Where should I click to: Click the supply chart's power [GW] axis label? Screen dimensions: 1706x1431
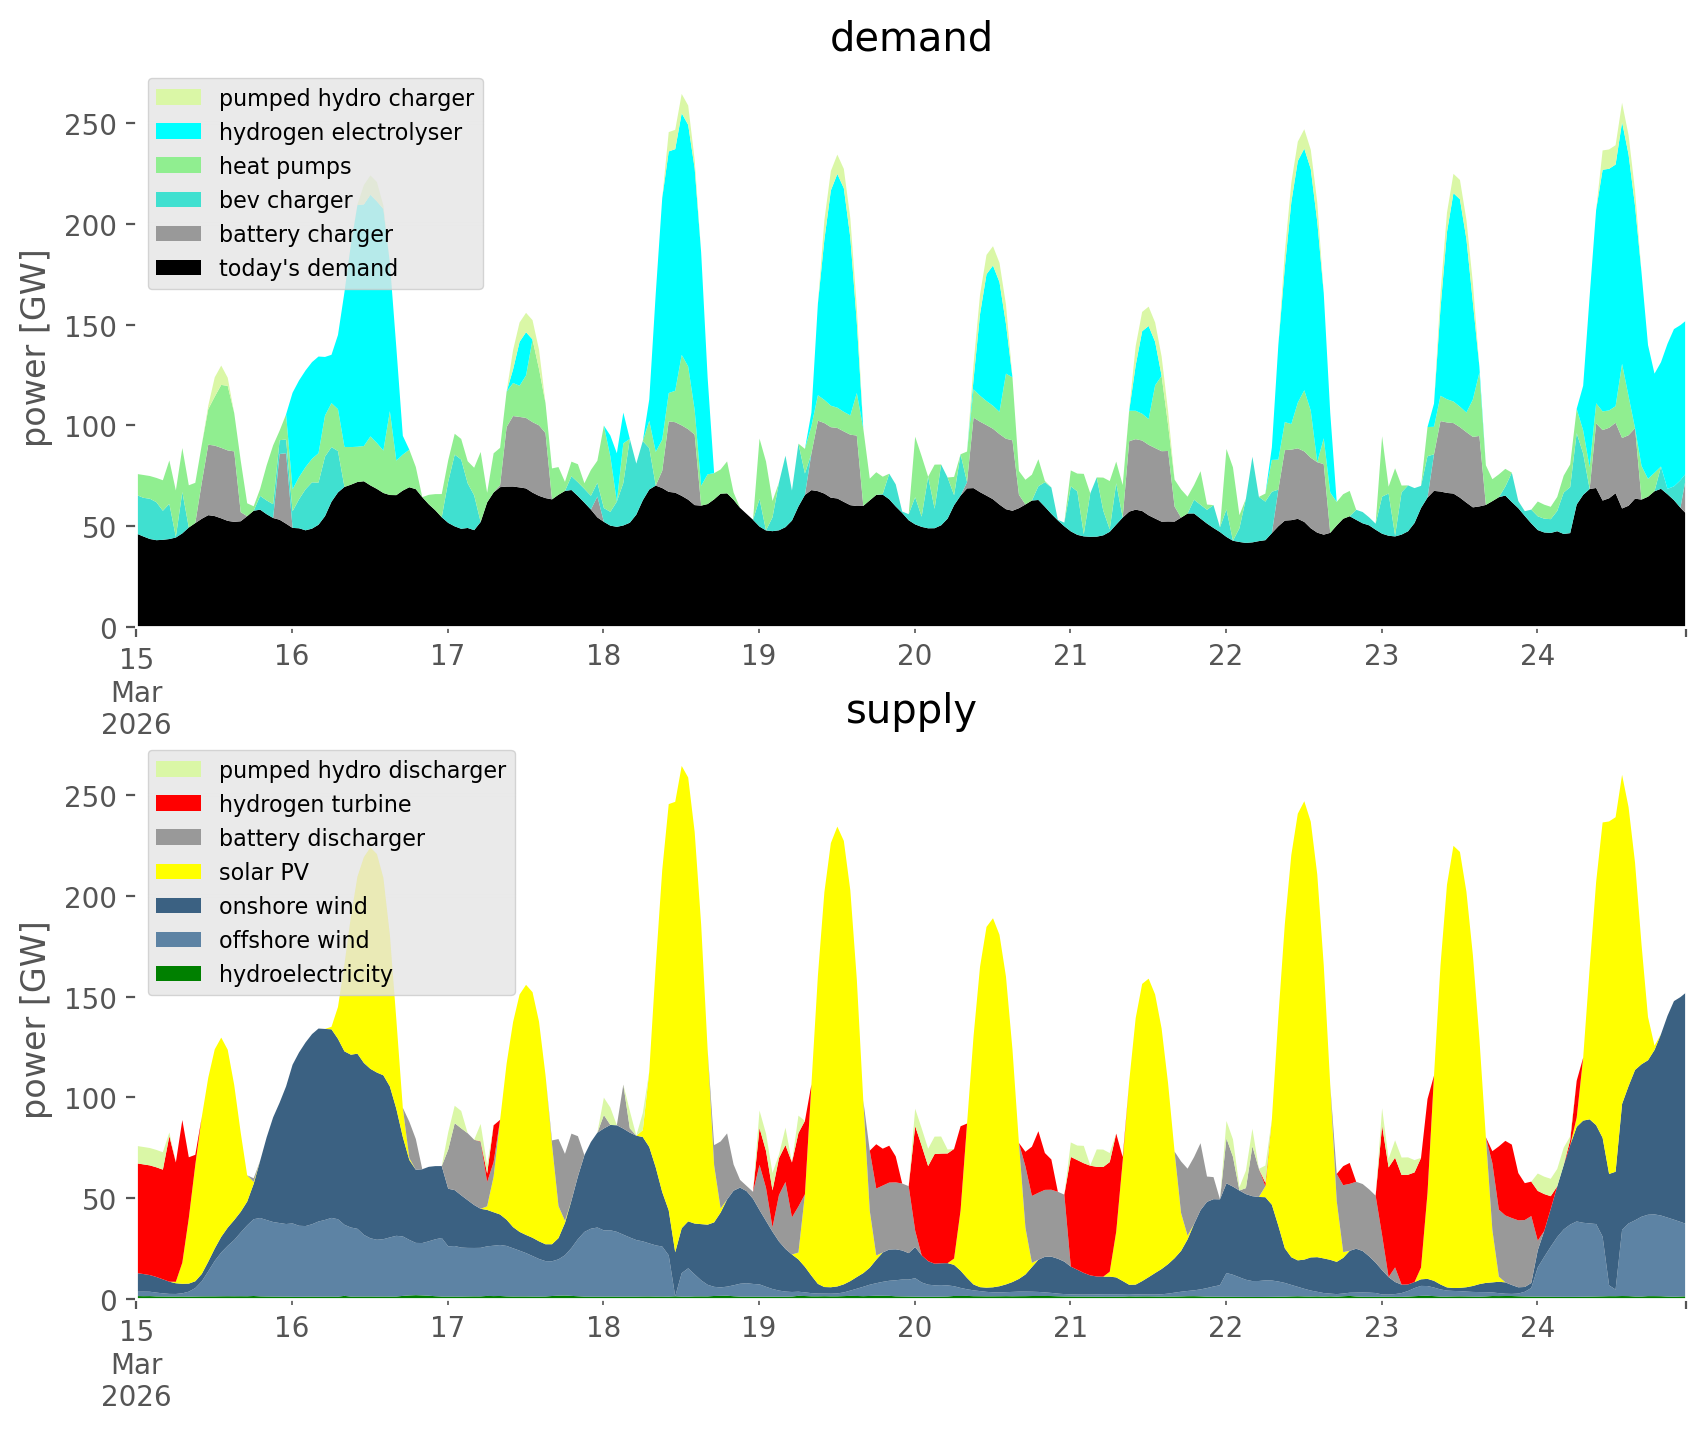pos(35,1020)
